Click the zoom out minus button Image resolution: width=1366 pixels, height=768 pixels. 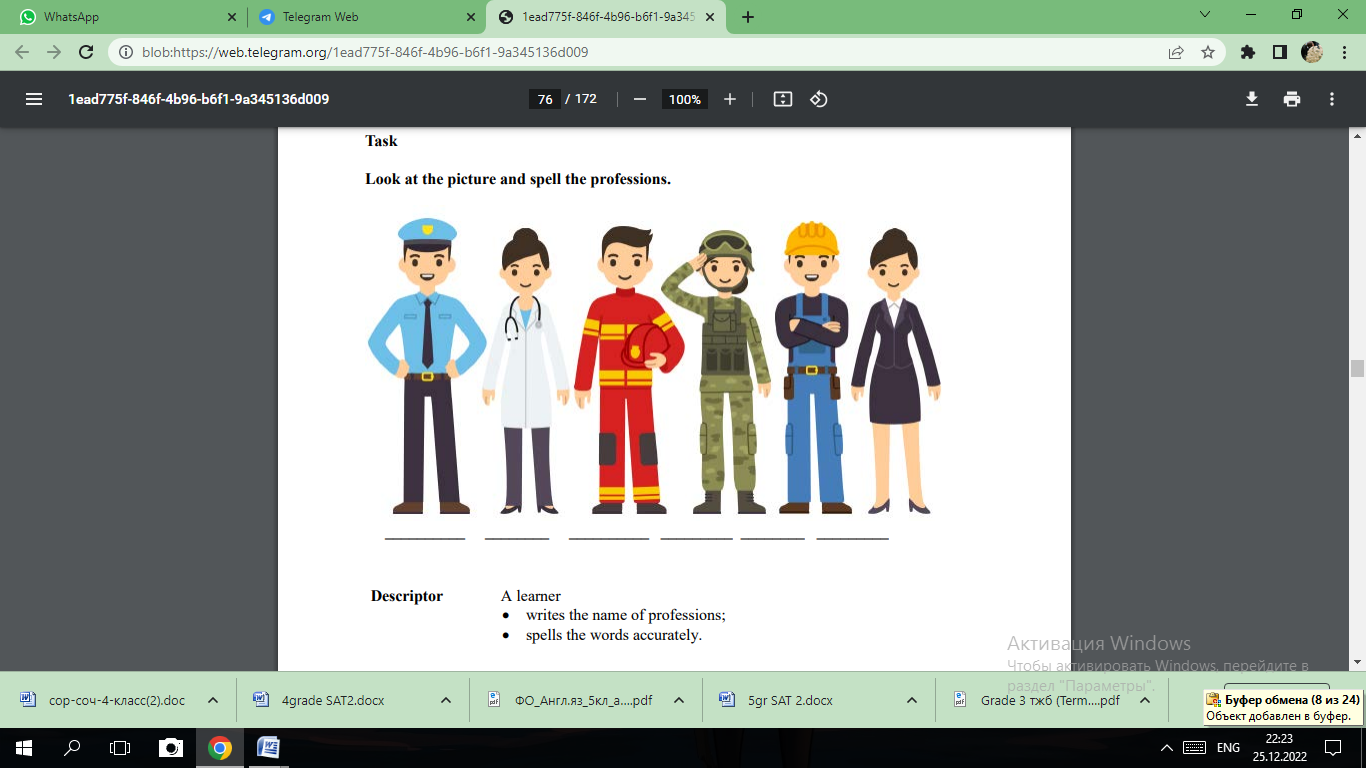(x=640, y=99)
